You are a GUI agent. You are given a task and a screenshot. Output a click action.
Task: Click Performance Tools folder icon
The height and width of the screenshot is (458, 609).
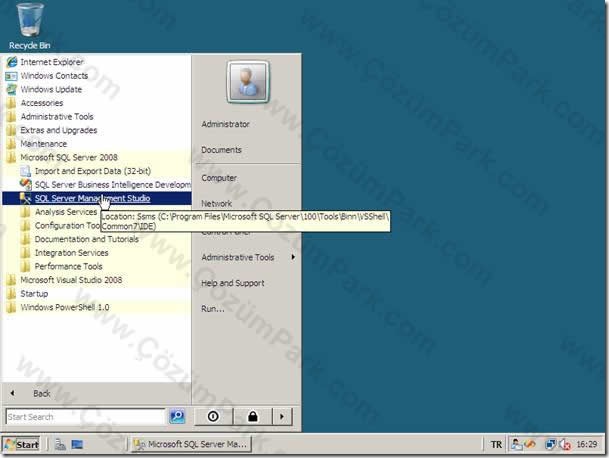coord(26,266)
